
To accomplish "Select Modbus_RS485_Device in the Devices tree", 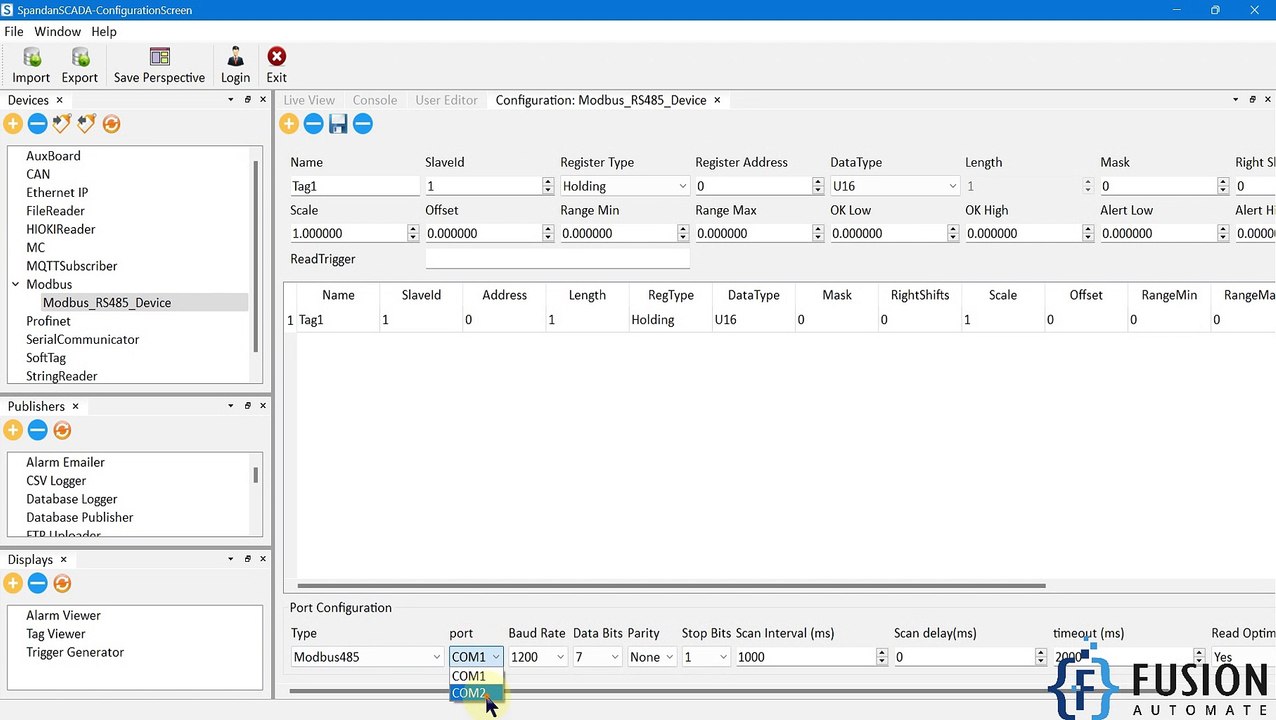I will point(107,302).
